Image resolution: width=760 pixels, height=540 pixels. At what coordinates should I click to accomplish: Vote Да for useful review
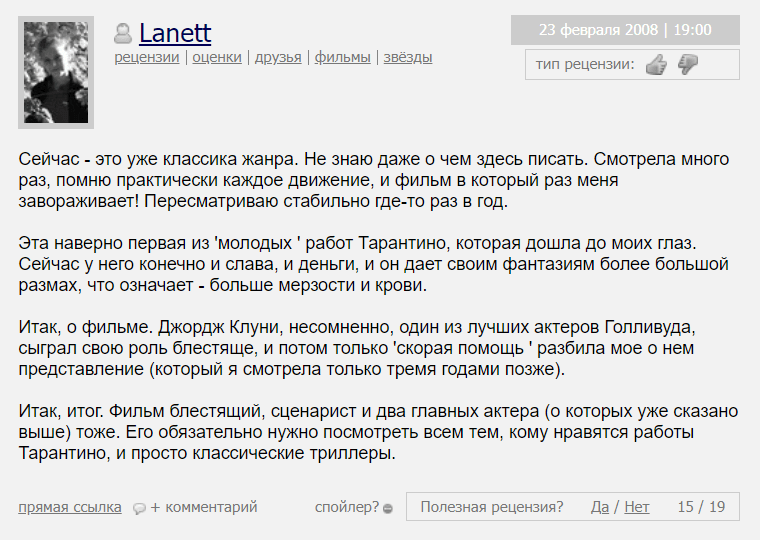click(600, 507)
